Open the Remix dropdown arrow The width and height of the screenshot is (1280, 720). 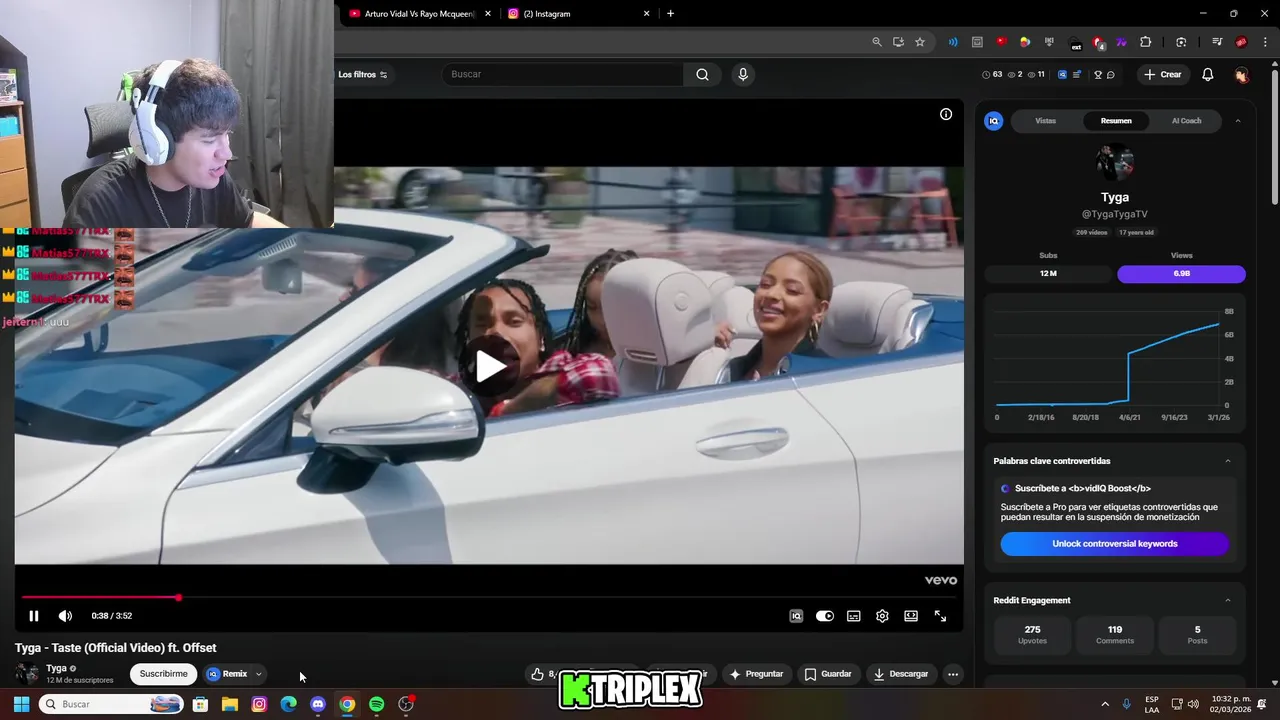(258, 674)
